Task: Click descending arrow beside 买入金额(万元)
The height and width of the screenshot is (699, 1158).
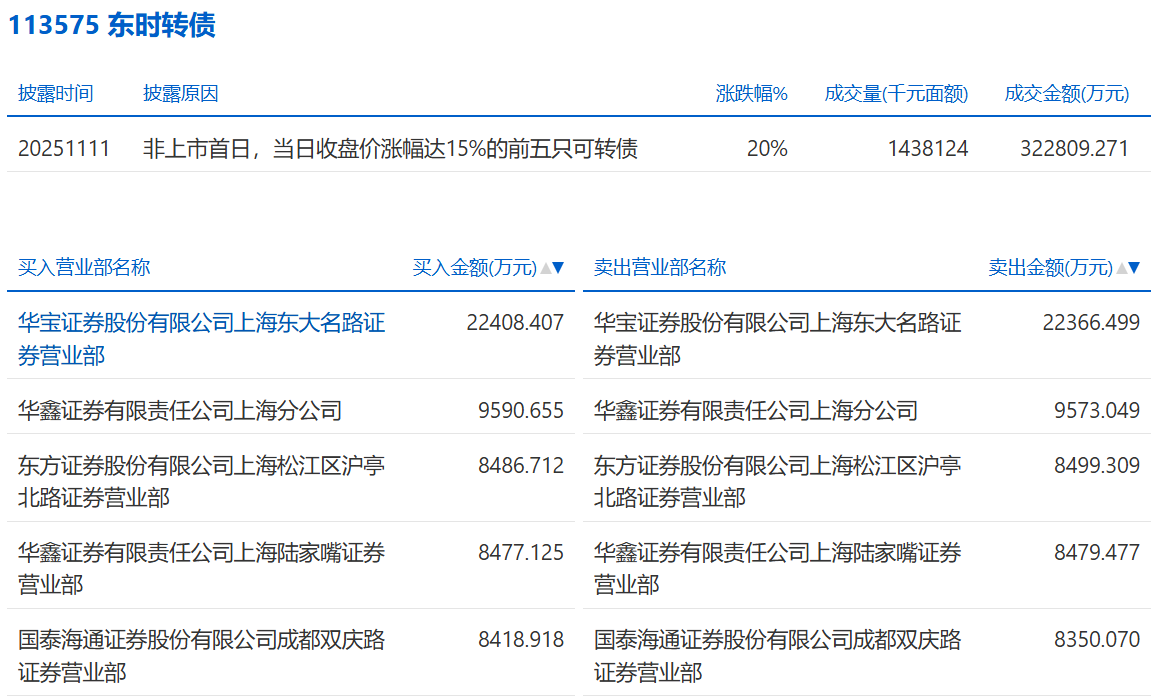Action: tap(558, 267)
